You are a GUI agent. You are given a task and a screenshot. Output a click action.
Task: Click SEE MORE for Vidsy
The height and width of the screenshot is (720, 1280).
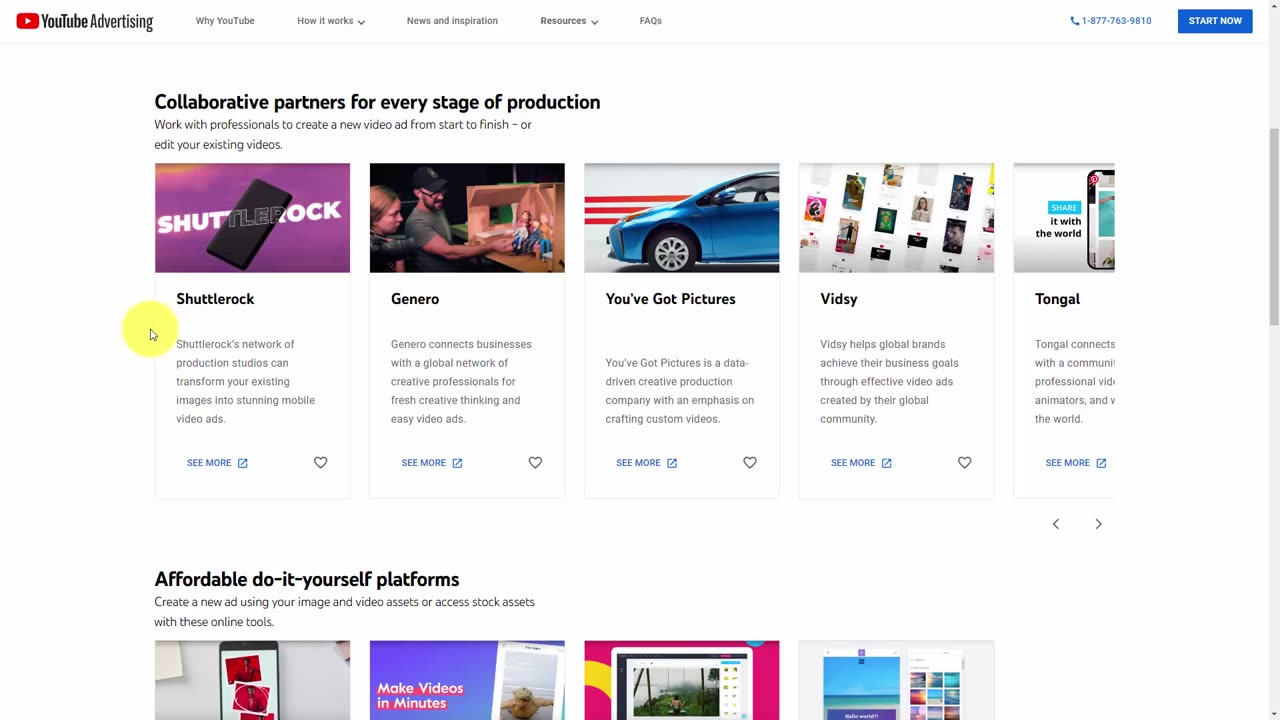point(861,463)
